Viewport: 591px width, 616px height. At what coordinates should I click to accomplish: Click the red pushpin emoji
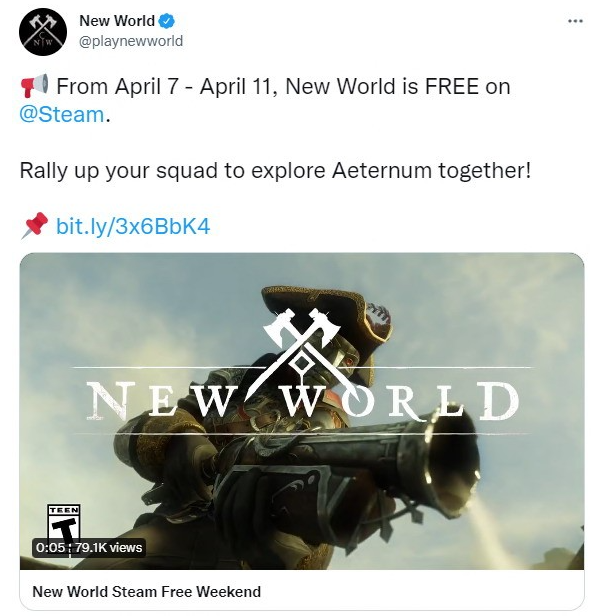(x=35, y=226)
